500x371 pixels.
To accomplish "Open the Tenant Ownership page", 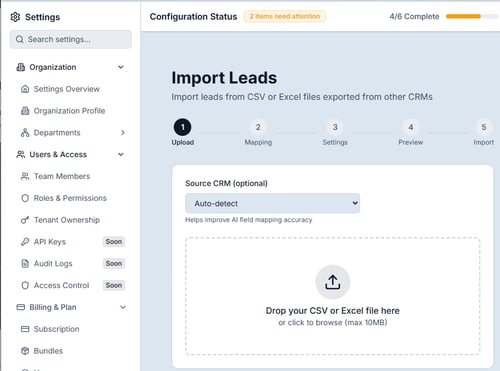I will tap(67, 220).
